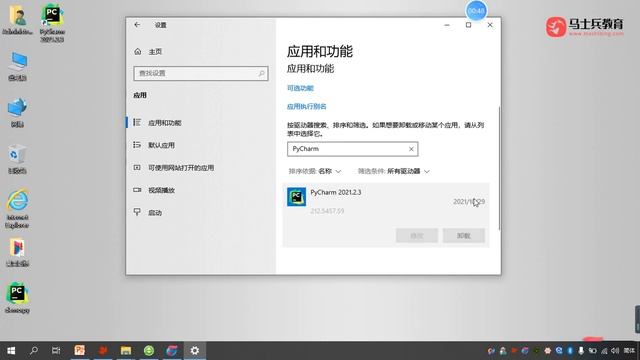Image resolution: width=640 pixels, height=360 pixels.
Task: Open the Recycle Bin on desktop
Action: pos(17,159)
